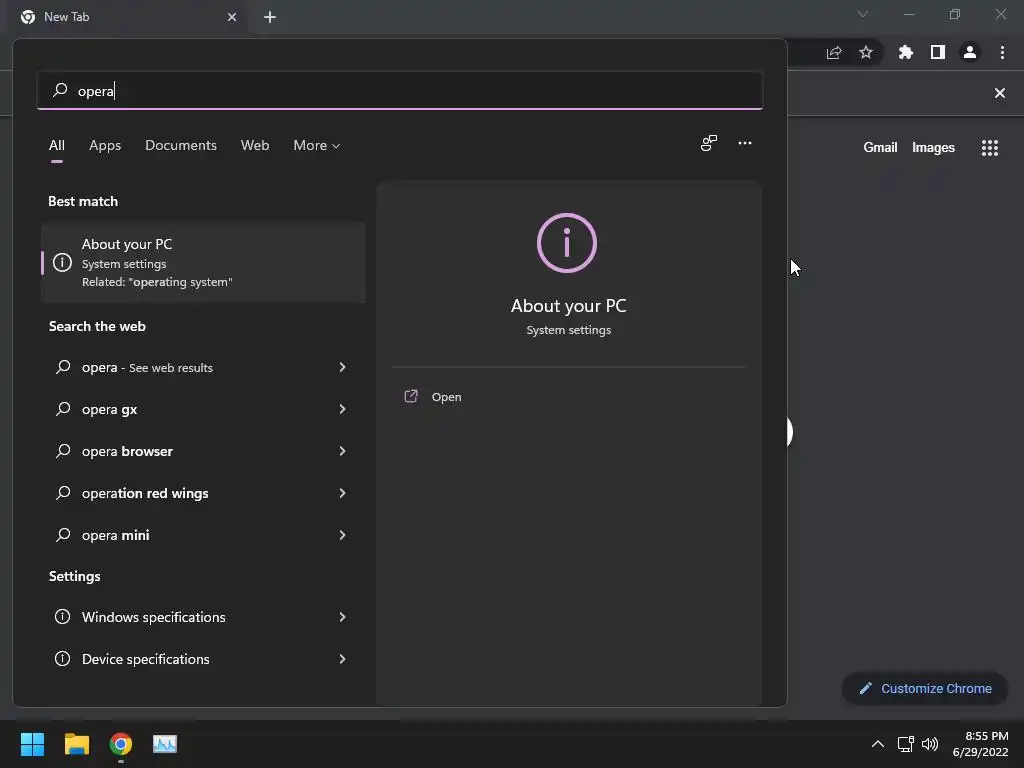The height and width of the screenshot is (768, 1024).
Task: Close the New Tab tab
Action: point(231,17)
